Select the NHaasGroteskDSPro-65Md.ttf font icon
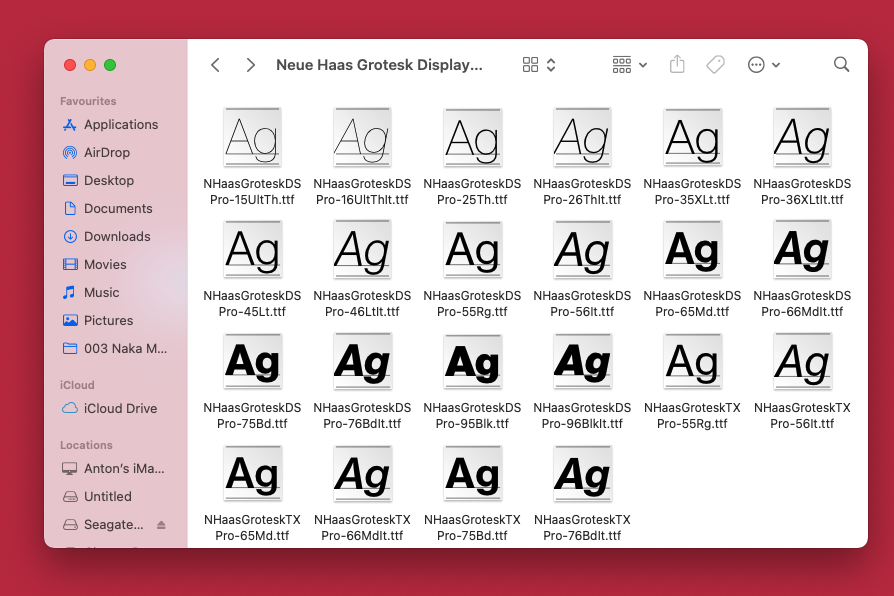The width and height of the screenshot is (894, 596). pos(692,249)
